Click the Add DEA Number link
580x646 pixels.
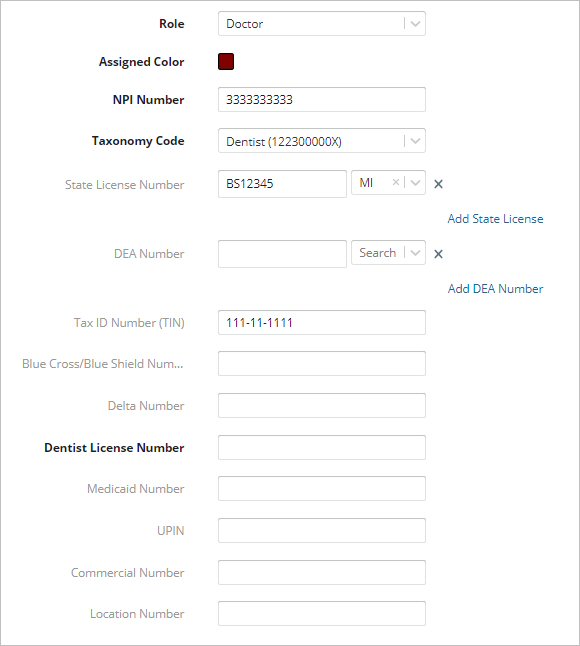click(495, 289)
